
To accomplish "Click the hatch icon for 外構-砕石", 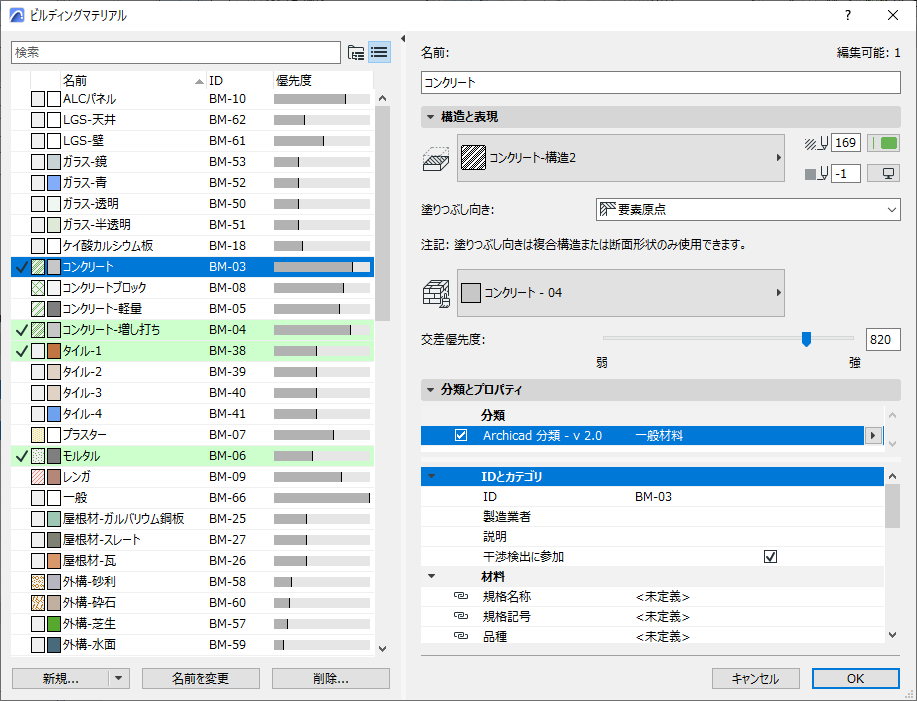I will [x=38, y=603].
